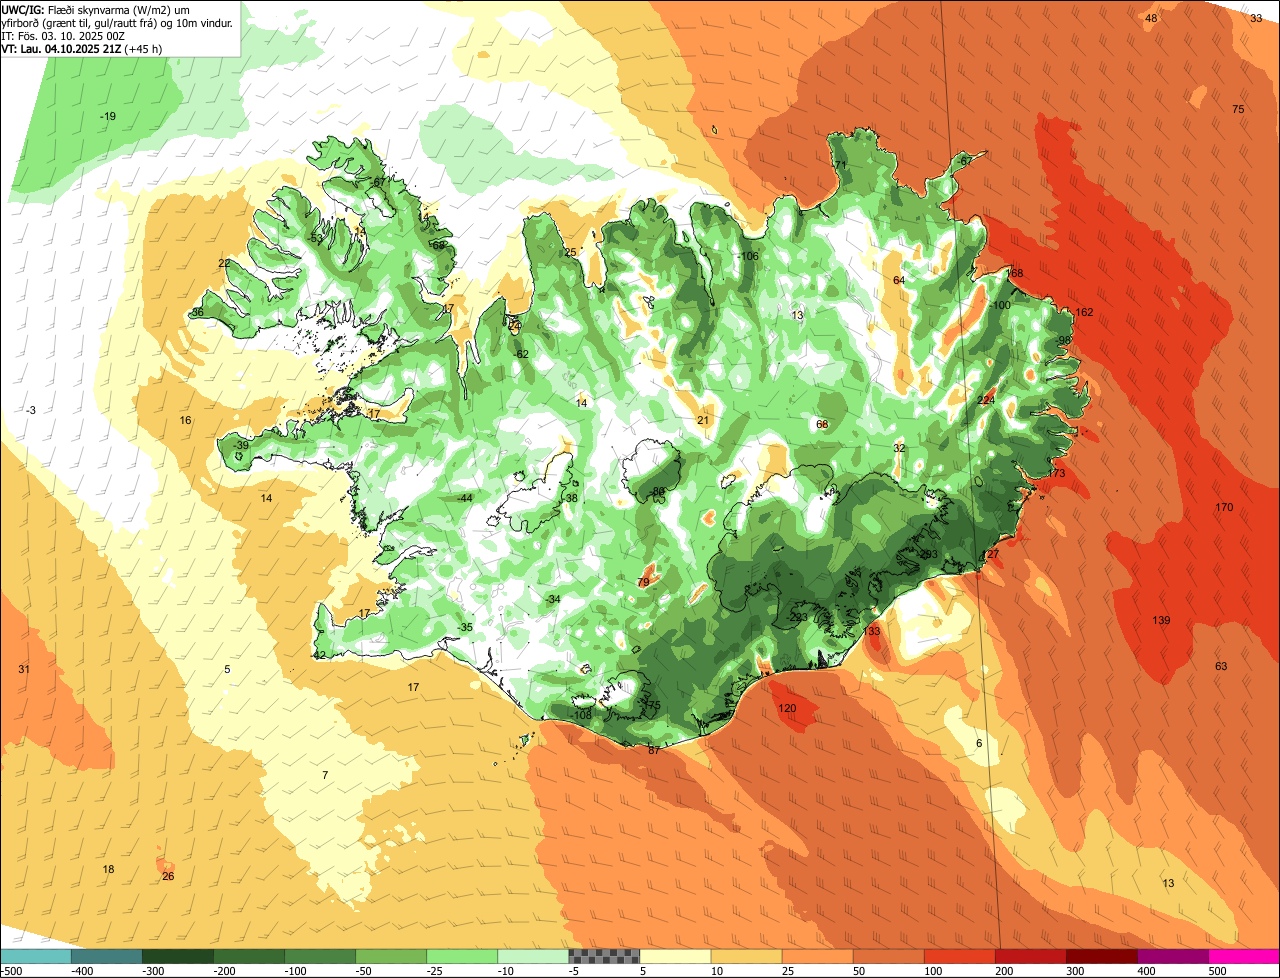Click the dark teal -400 to -300 legend swatch

(107, 955)
